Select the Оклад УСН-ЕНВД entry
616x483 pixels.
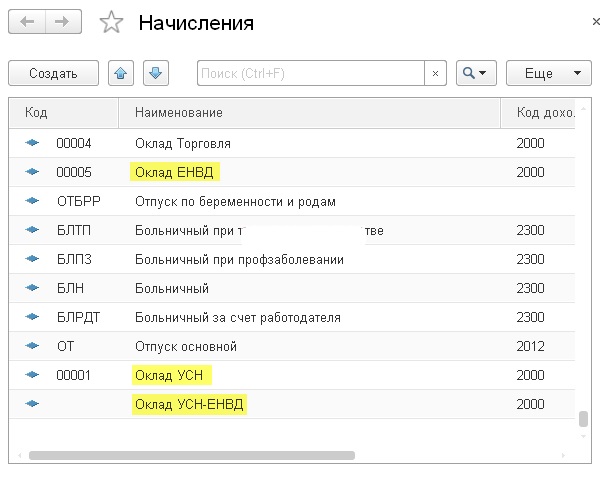point(189,404)
